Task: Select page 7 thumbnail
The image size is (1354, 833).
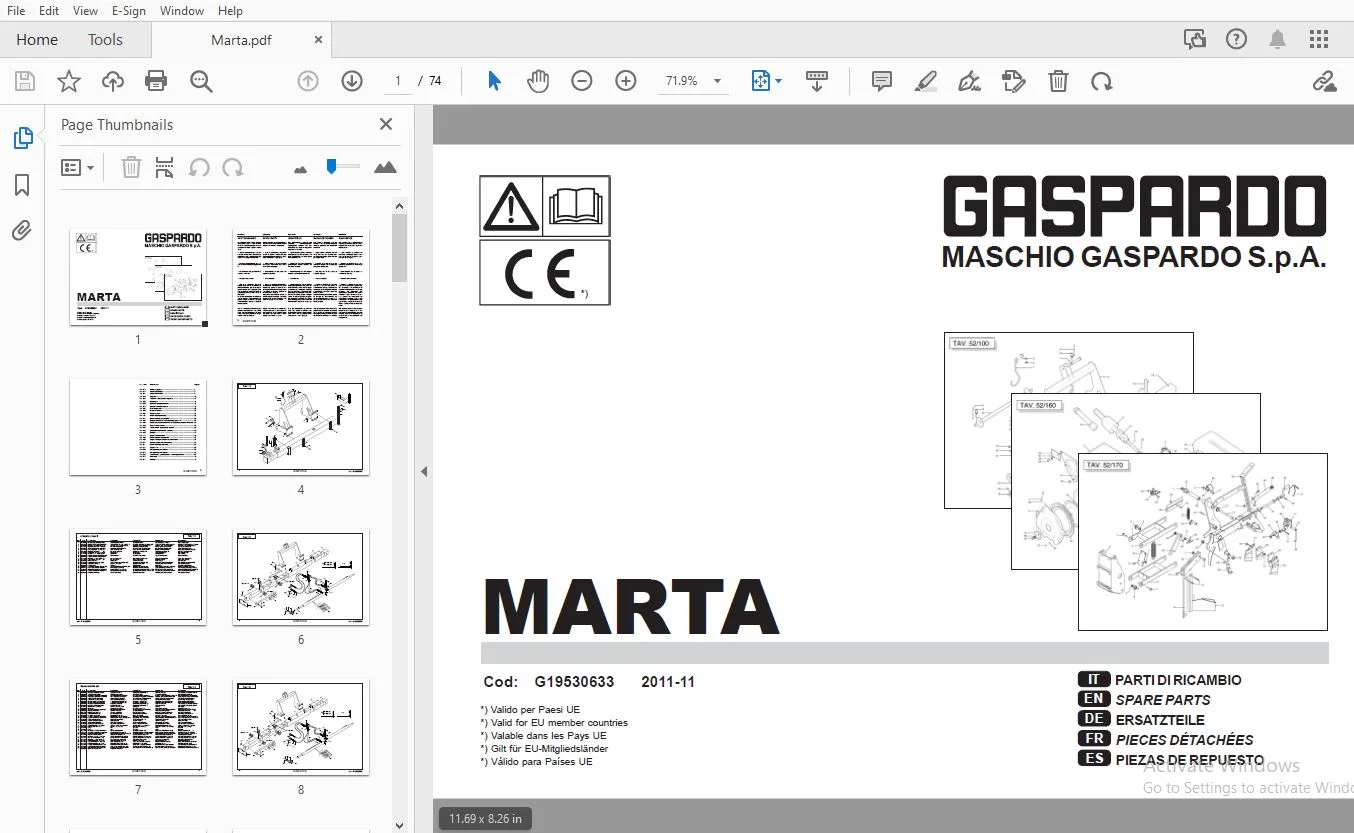Action: (x=138, y=727)
